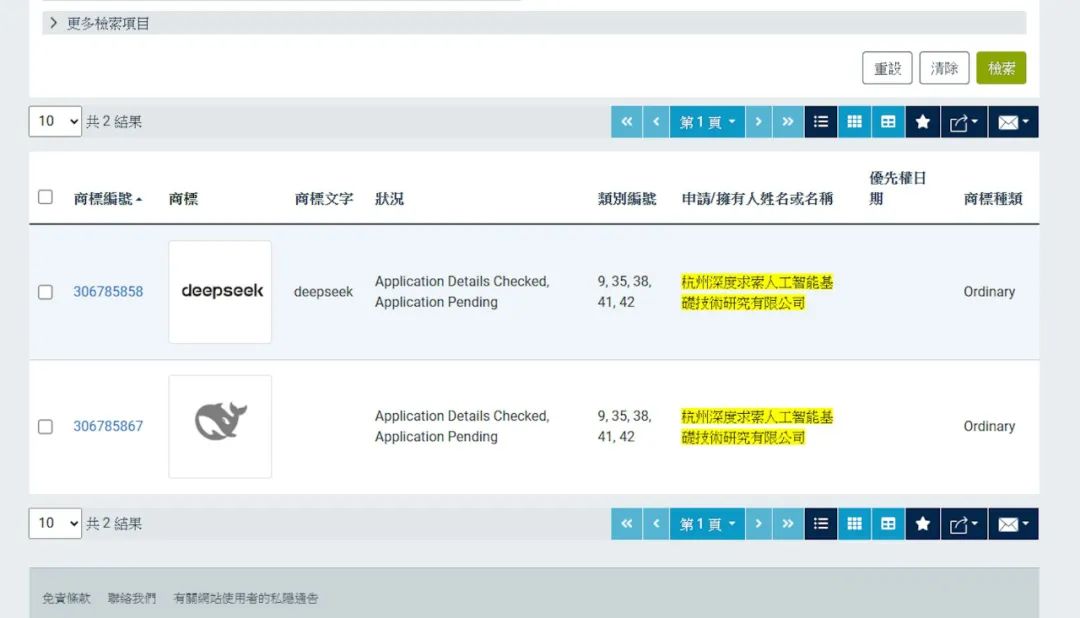The image size is (1080, 618).
Task: Open trademark number 306785867 link
Action: (108, 426)
